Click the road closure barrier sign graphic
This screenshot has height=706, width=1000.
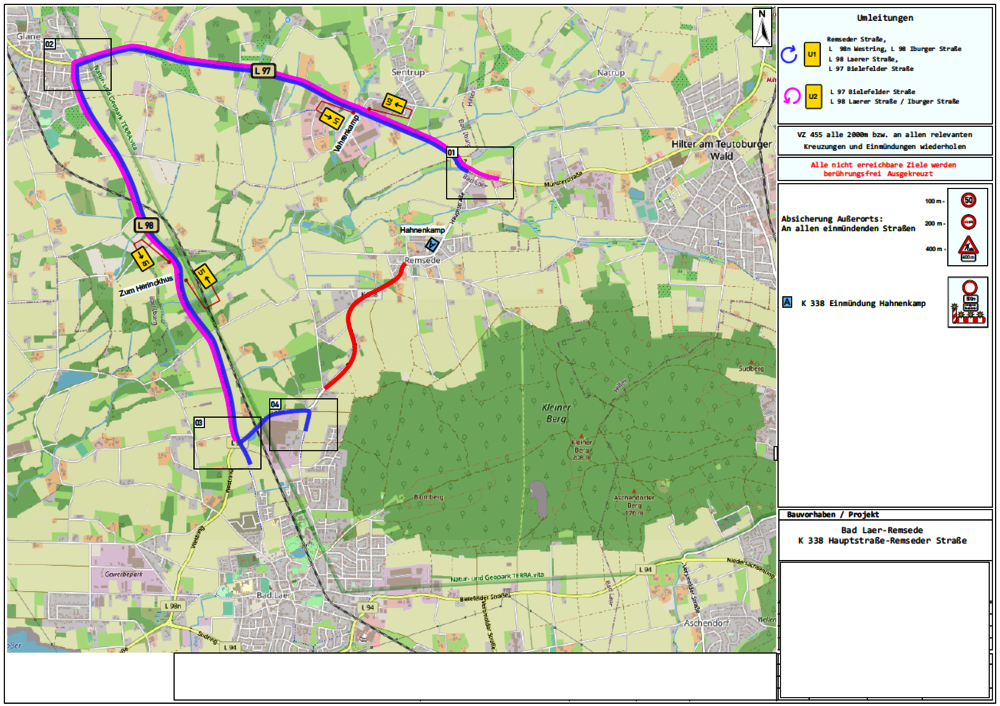[x=967, y=303]
